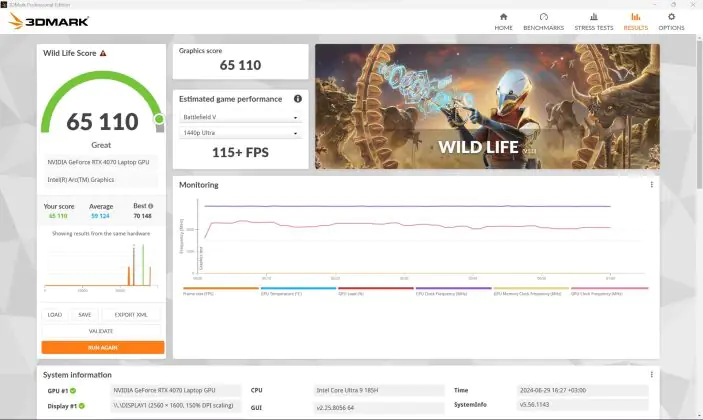This screenshot has height=420, width=703.
Task: Click the Intel Core Ultra 9 185H CPU field
Action: 379,390
